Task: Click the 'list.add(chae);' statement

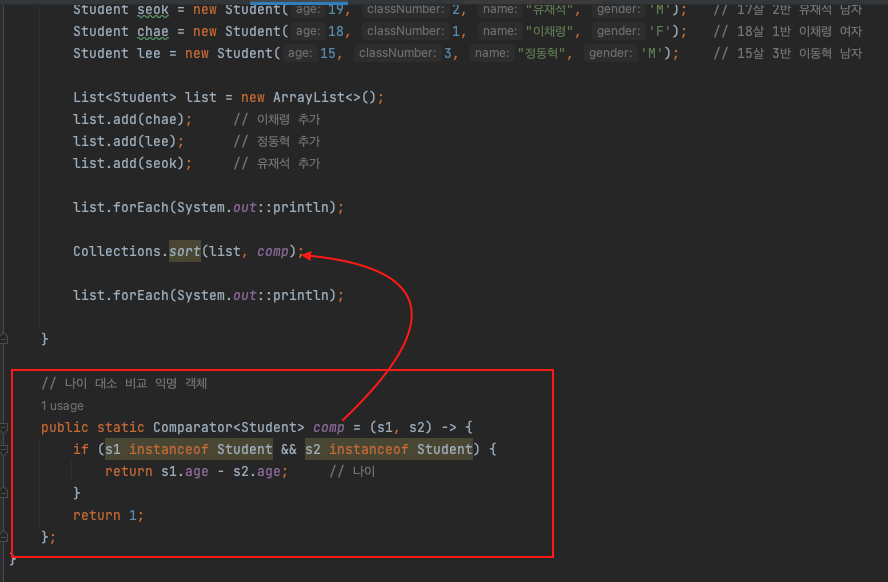Action: click(x=133, y=119)
